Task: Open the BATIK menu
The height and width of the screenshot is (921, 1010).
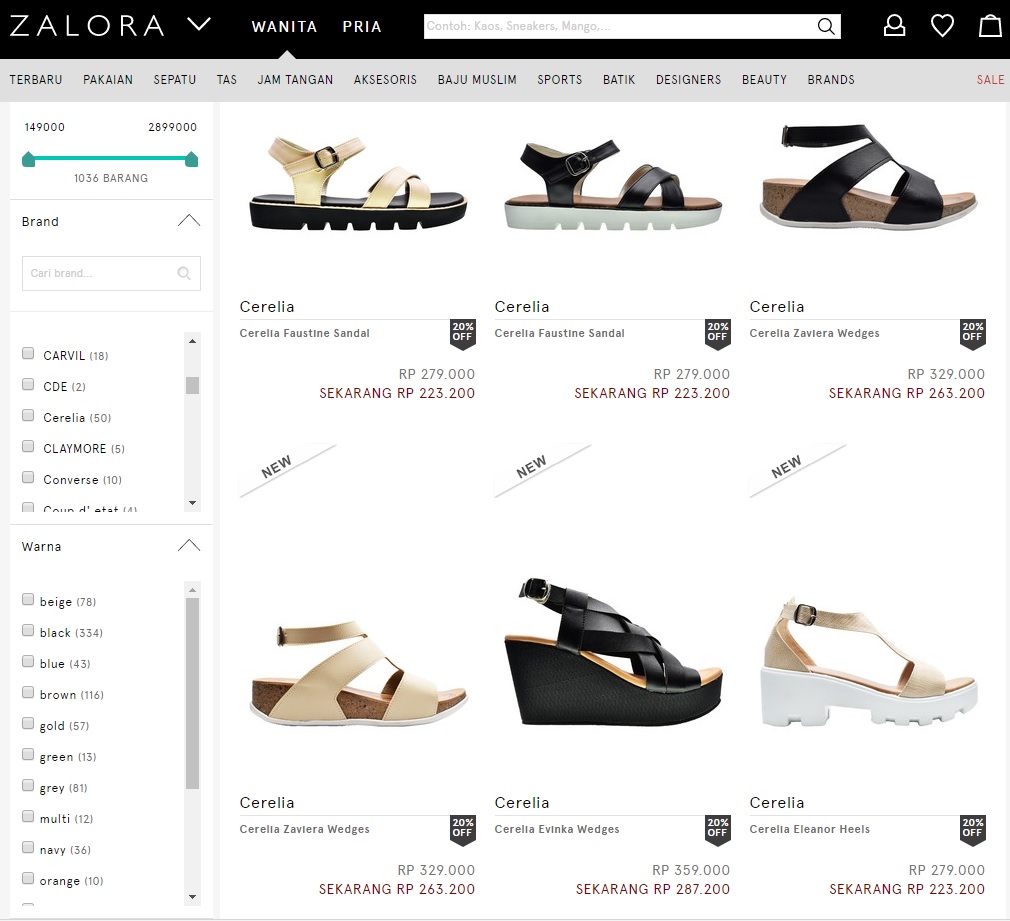Action: [x=619, y=80]
